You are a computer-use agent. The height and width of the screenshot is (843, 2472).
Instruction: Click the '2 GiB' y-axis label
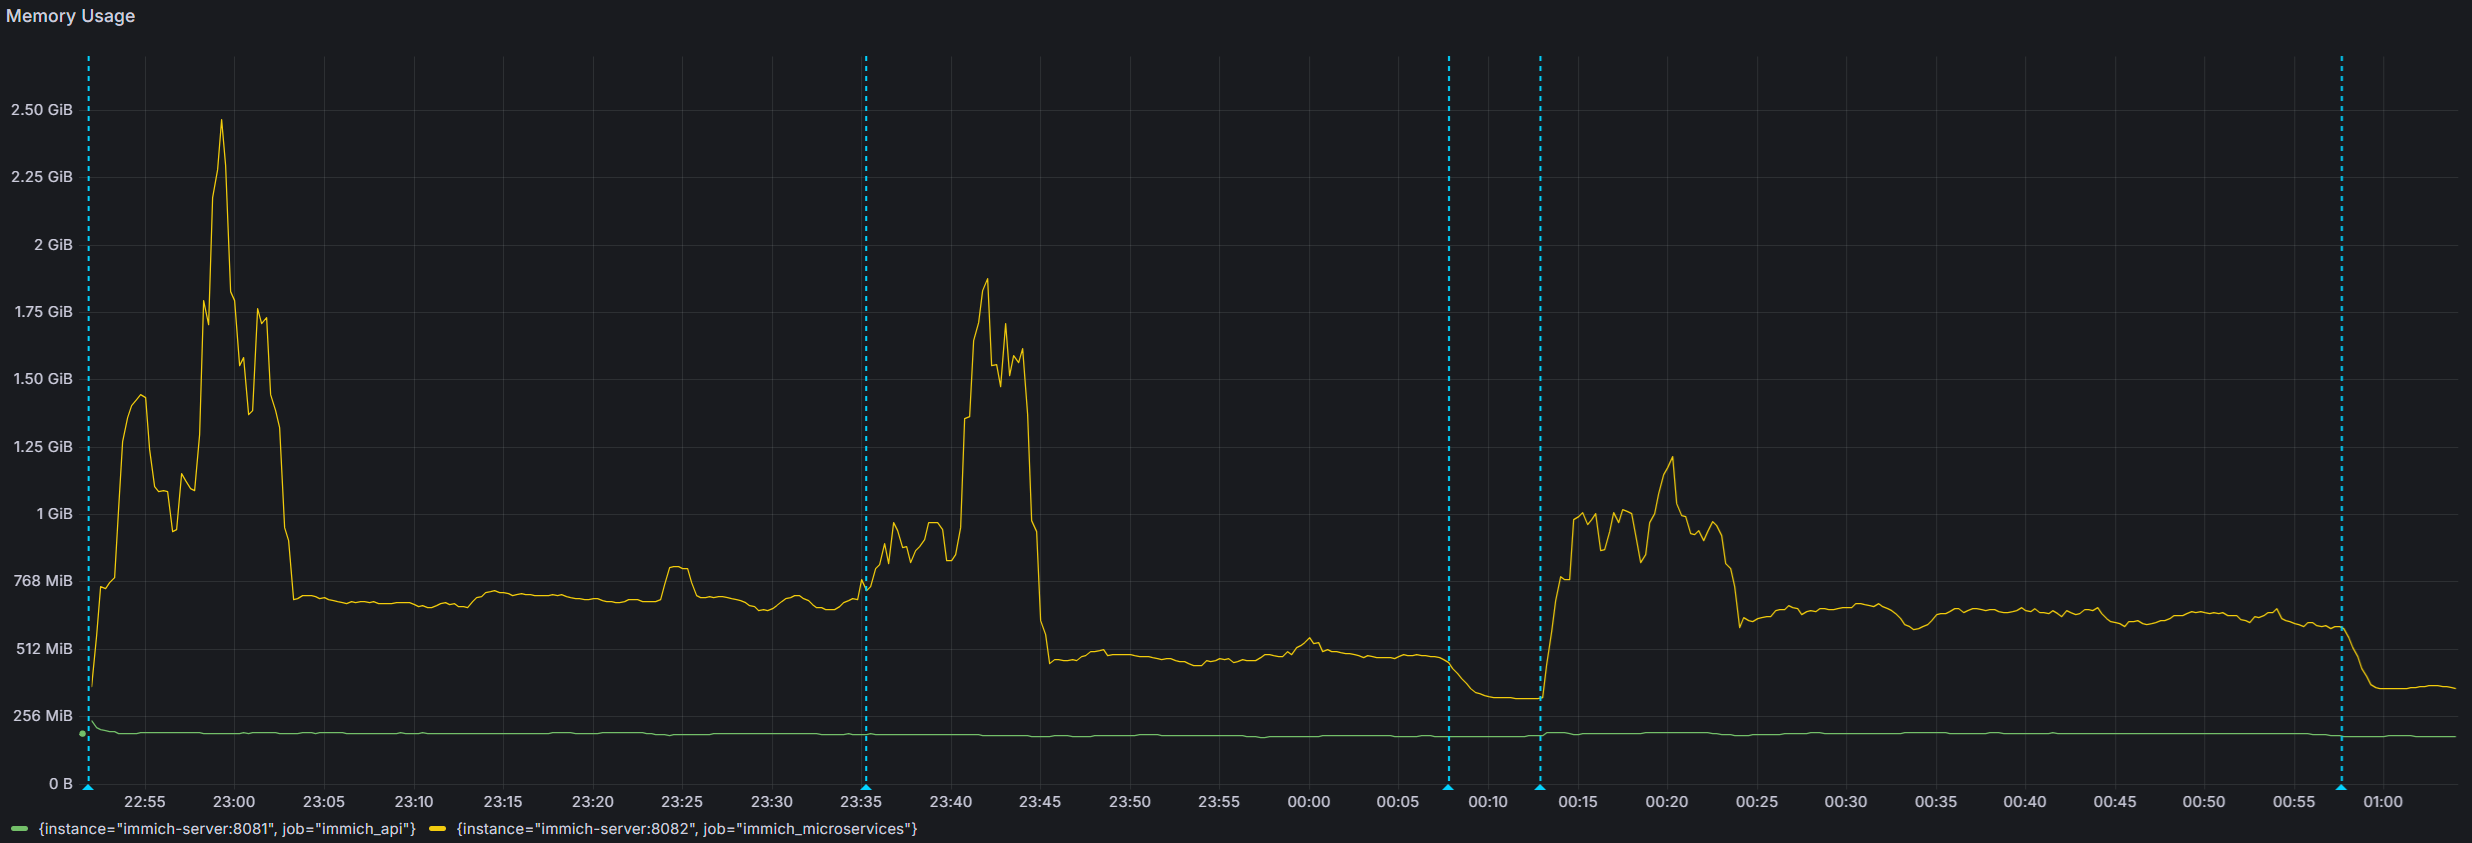pos(53,245)
